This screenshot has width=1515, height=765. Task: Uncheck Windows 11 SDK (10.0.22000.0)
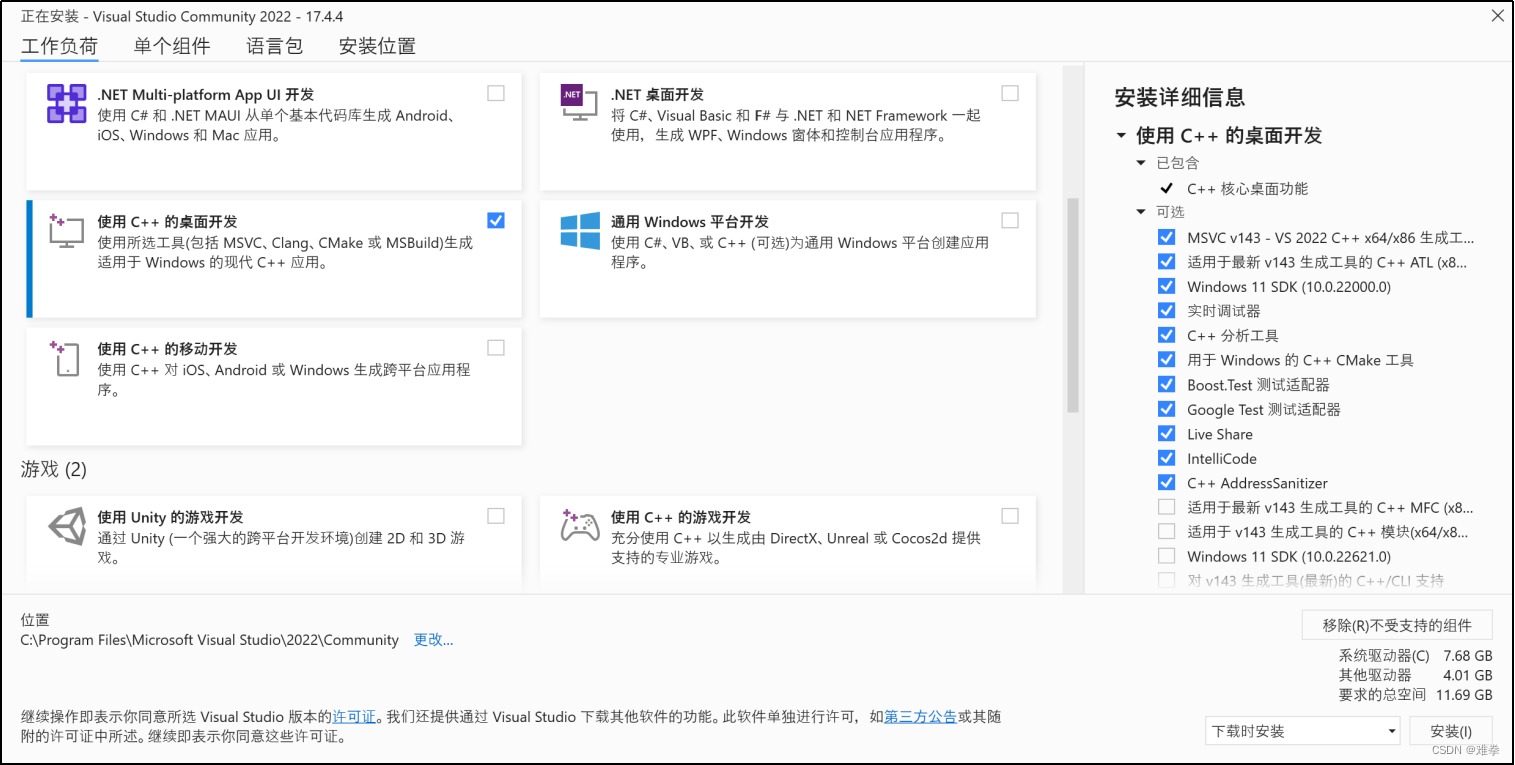tap(1166, 286)
